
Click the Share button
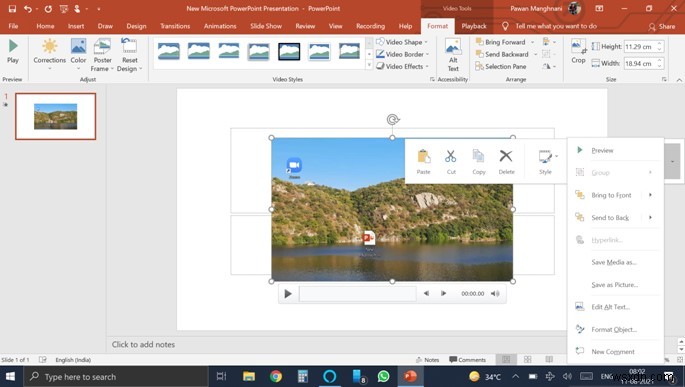pyautogui.click(x=662, y=27)
